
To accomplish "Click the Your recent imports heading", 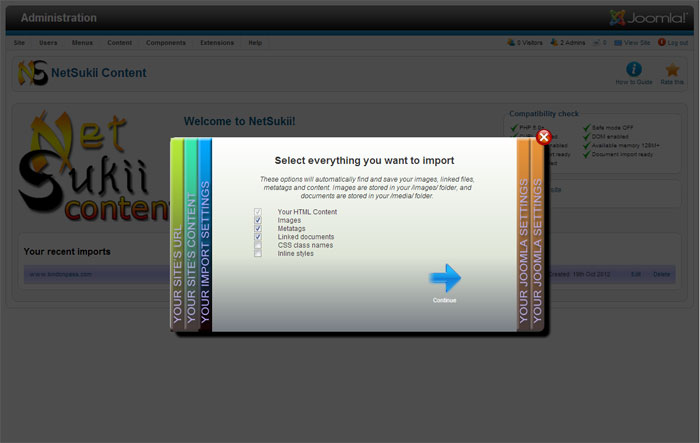I will coord(67,251).
